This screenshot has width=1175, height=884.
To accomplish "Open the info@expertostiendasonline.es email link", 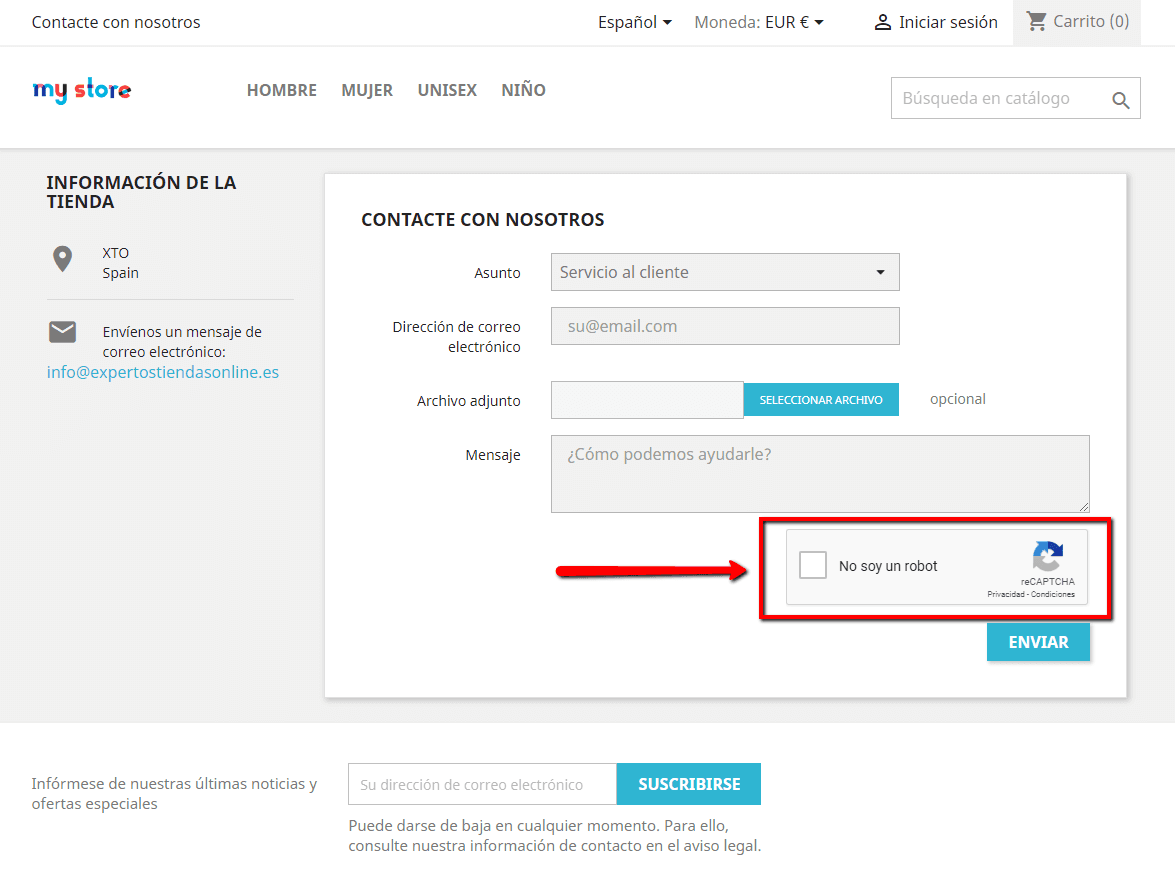I will coord(163,371).
